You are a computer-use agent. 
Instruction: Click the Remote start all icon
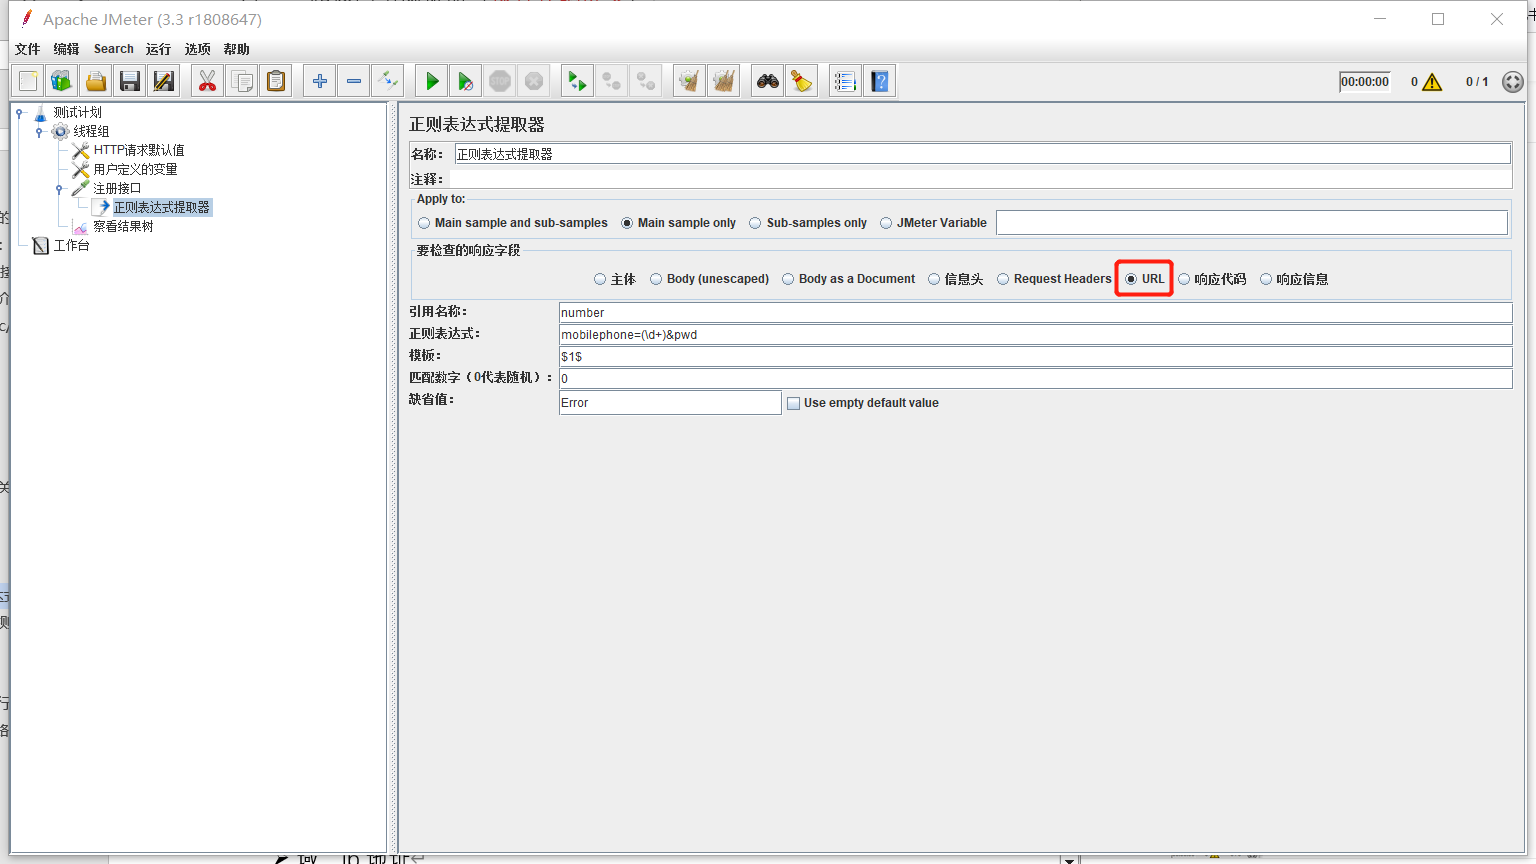tap(577, 81)
